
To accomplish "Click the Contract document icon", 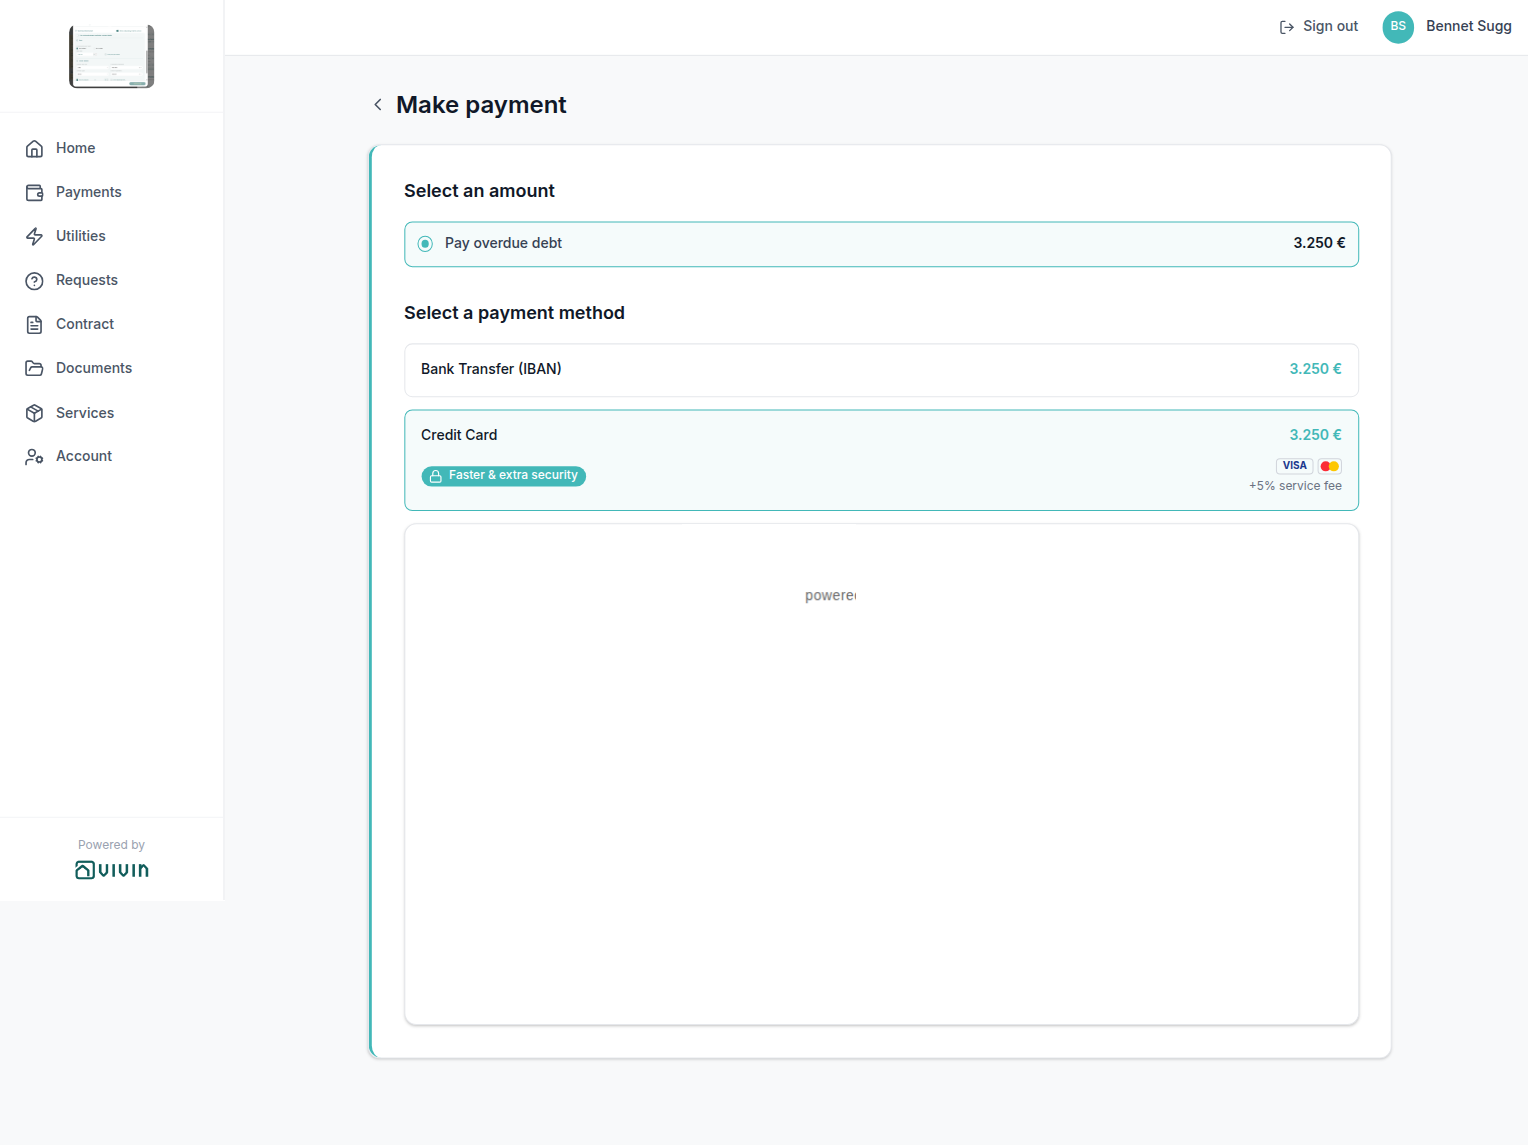I will (34, 325).
